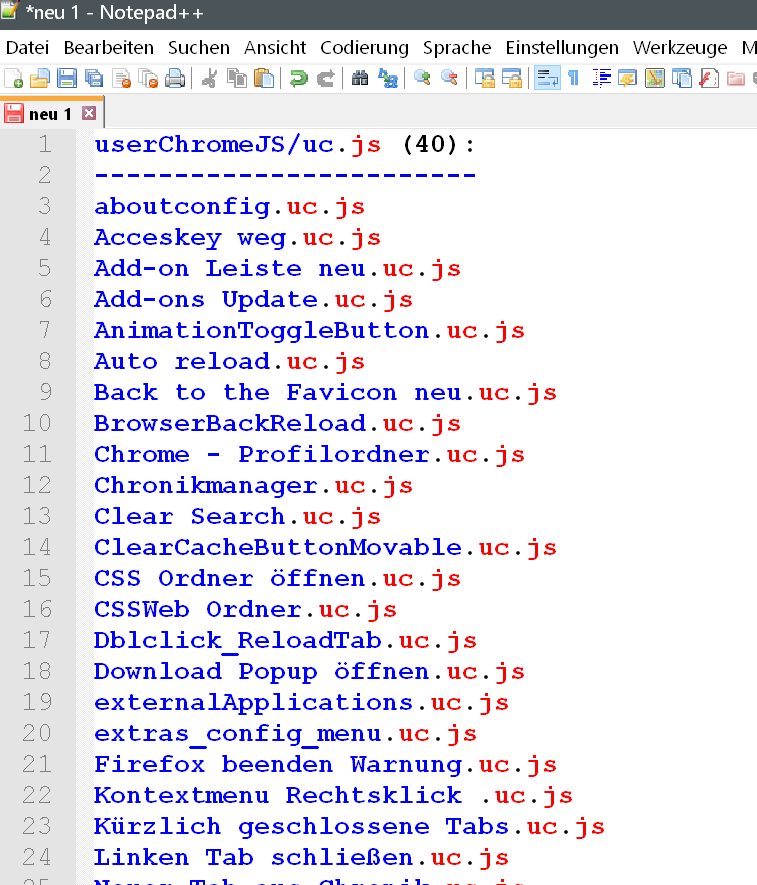Open the Replace dialog icon
This screenshot has height=885, width=757.
(388, 78)
